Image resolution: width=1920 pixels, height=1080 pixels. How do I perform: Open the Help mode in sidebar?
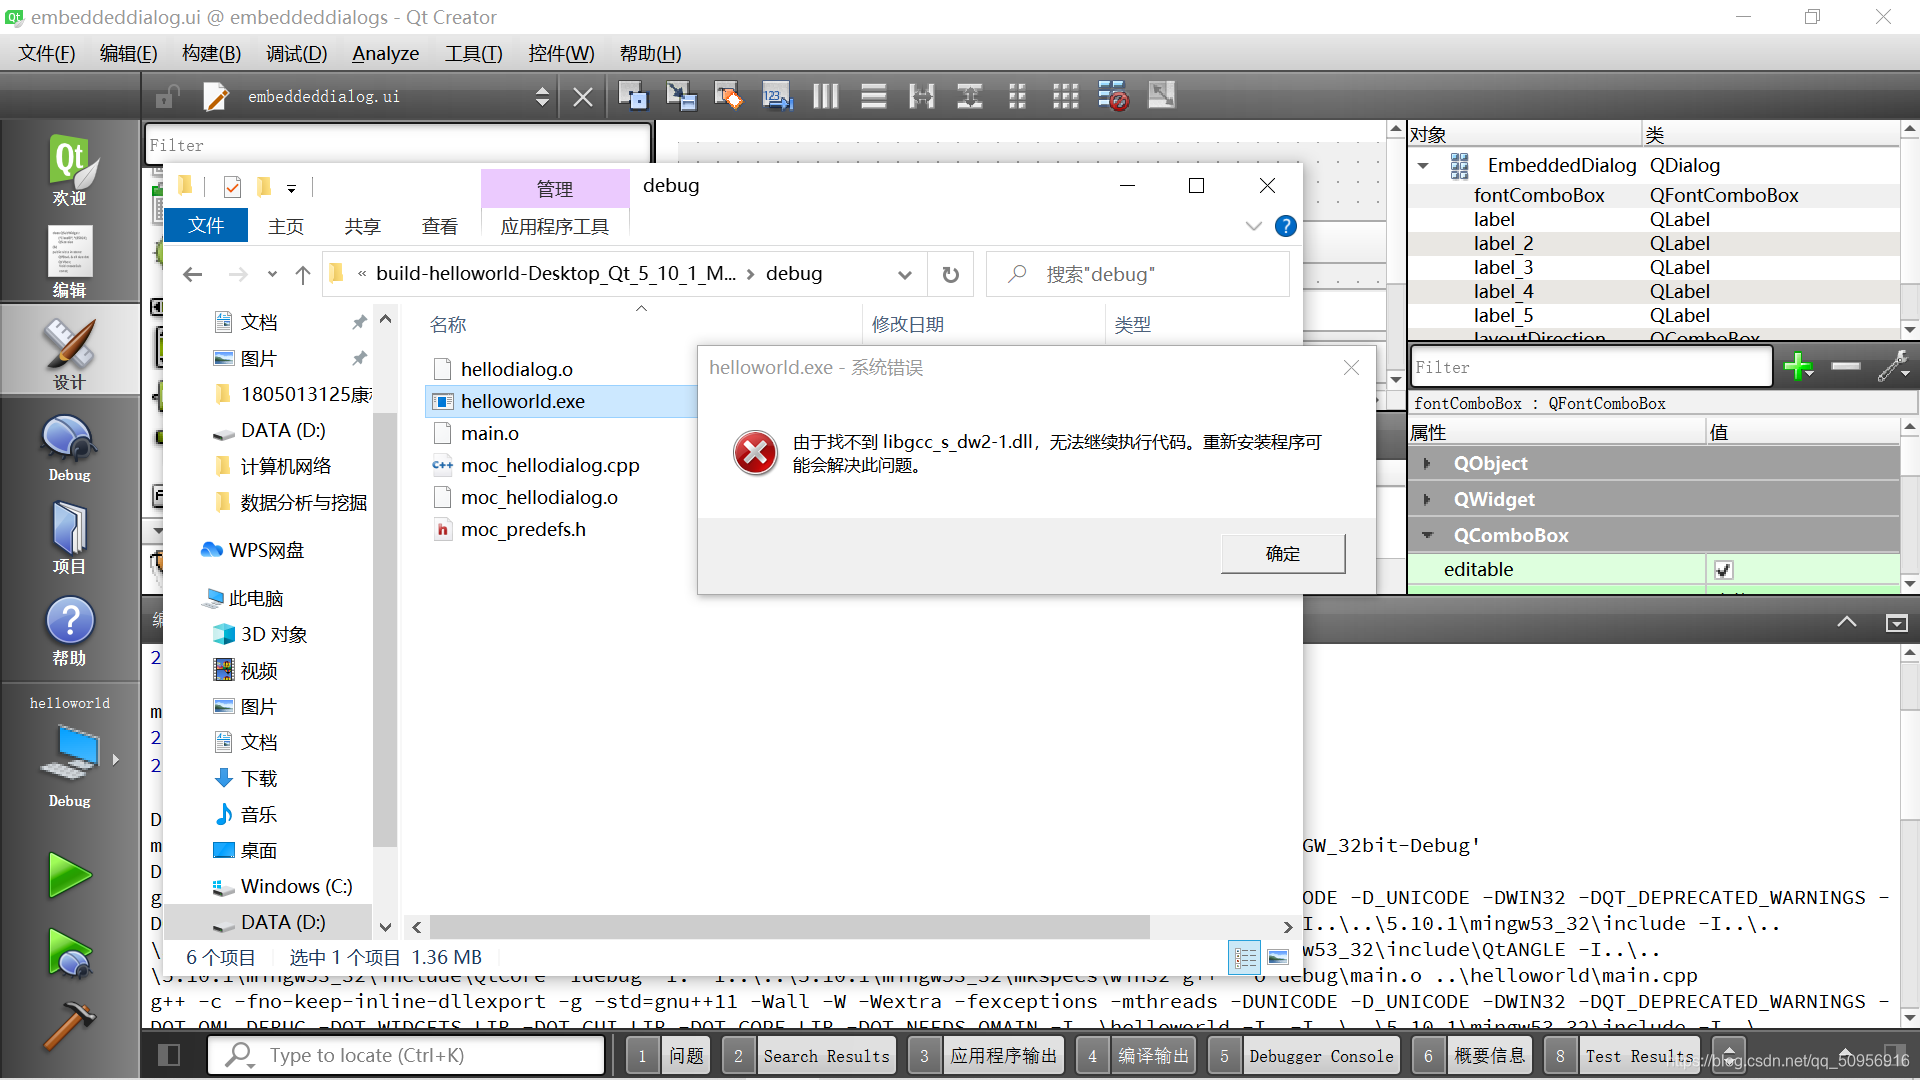pos(69,631)
